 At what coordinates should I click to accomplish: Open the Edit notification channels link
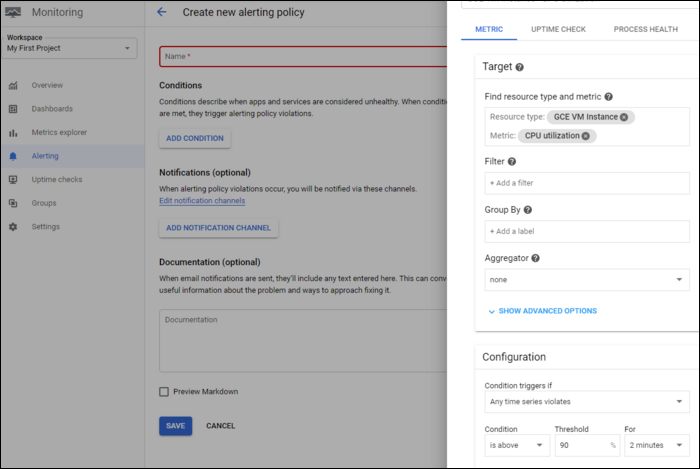point(202,201)
